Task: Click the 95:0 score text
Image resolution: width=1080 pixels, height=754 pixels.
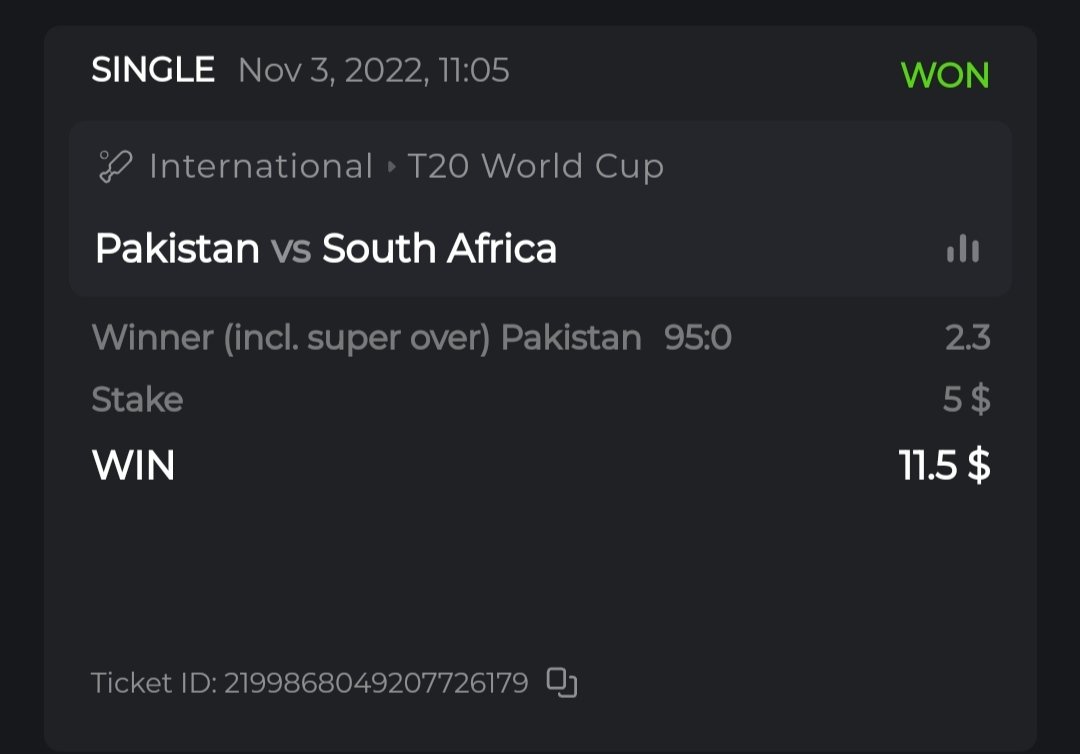Action: click(x=698, y=338)
